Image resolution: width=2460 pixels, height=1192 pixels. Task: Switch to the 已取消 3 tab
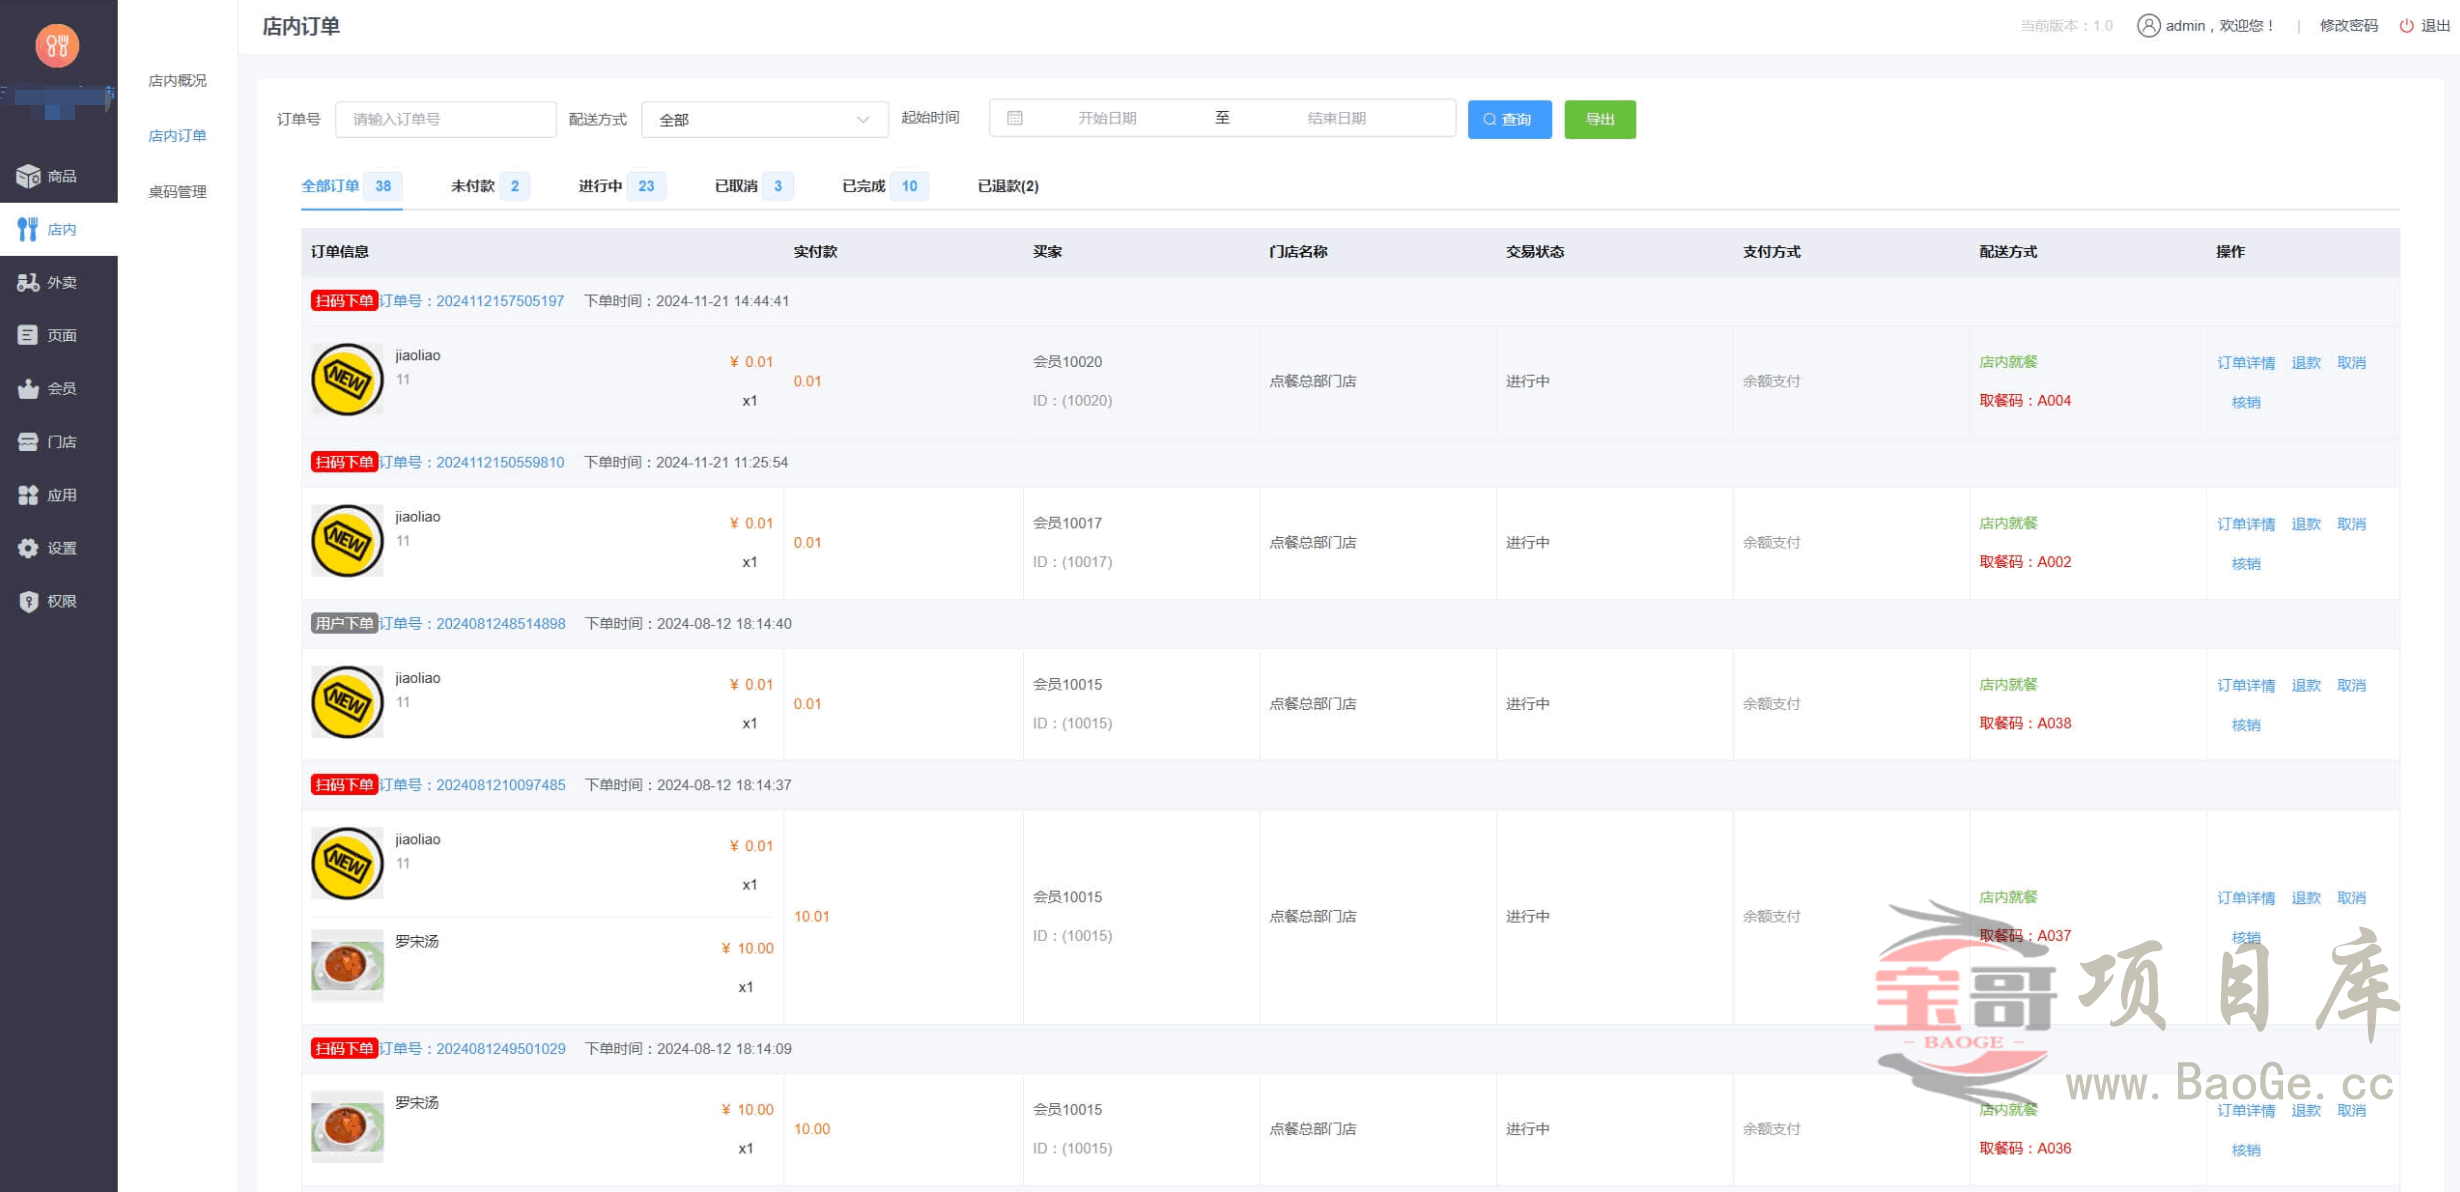753,186
